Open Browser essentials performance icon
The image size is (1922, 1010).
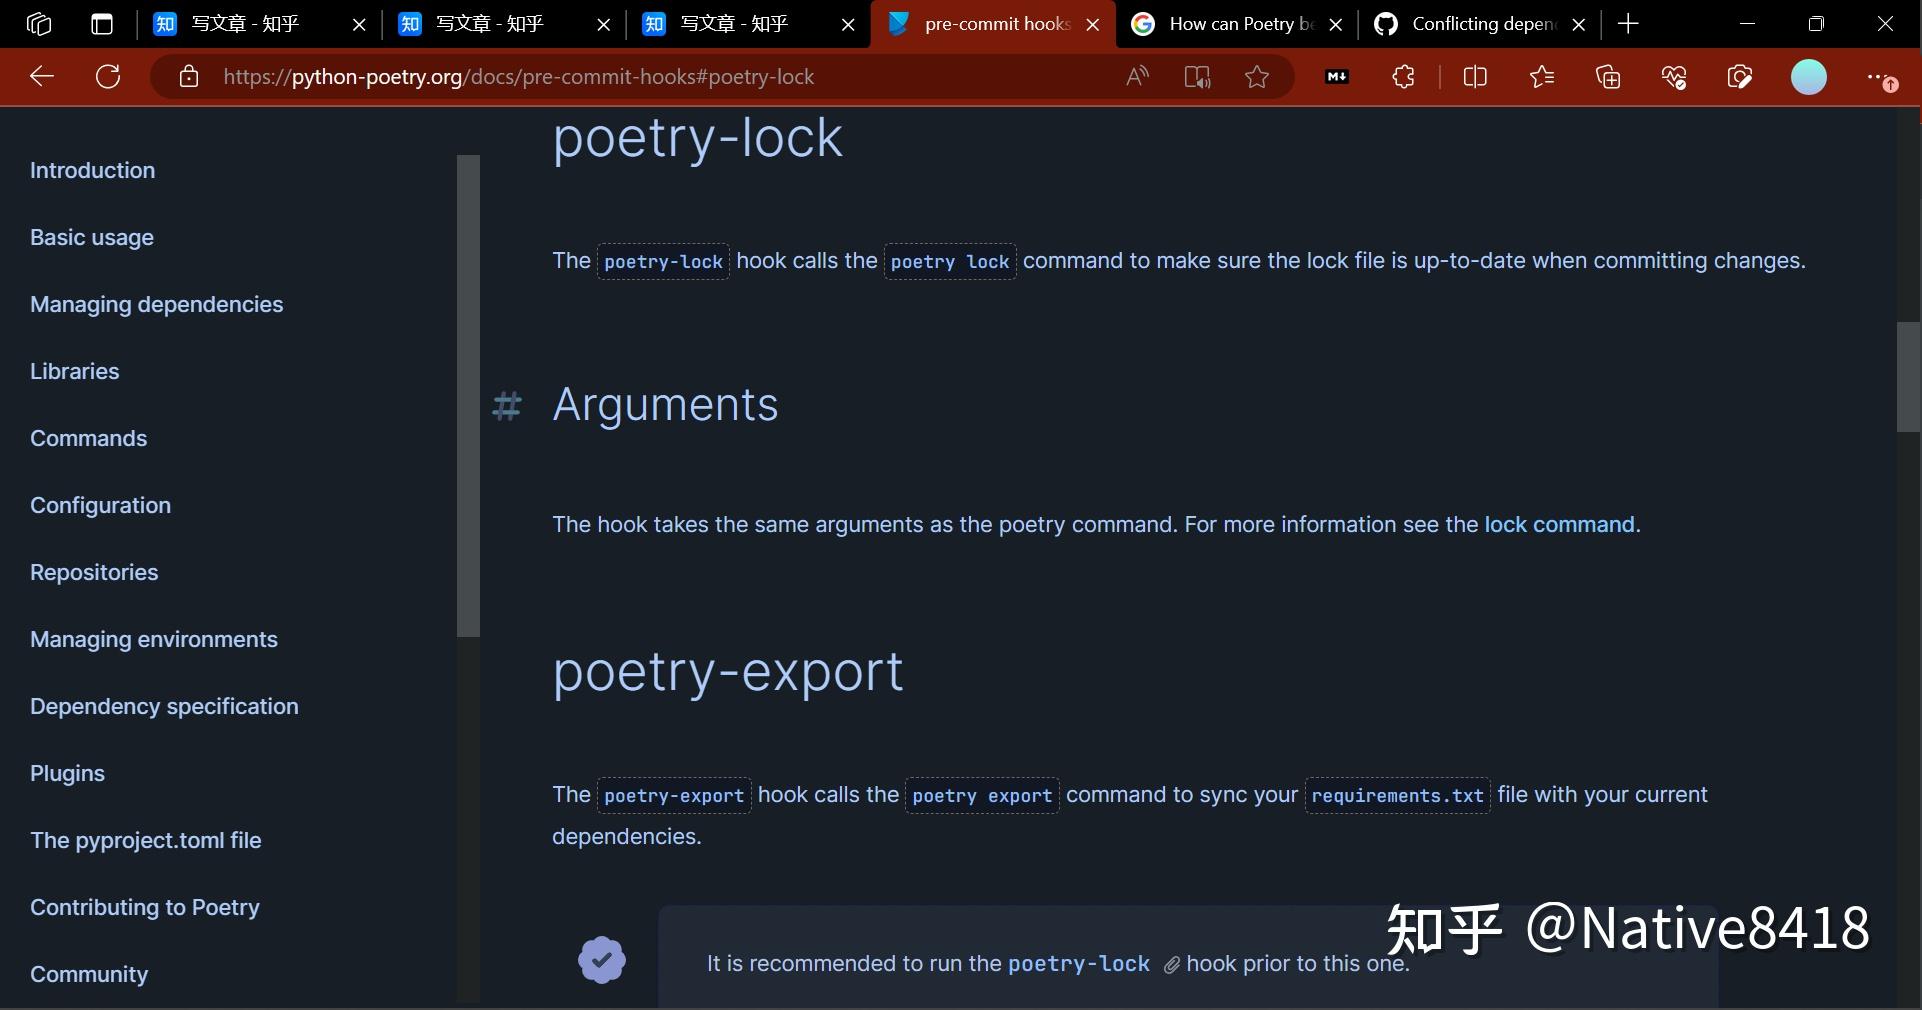click(x=1674, y=76)
